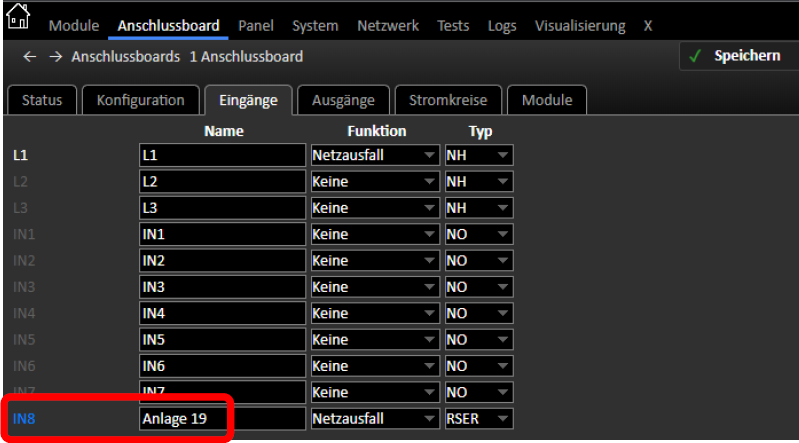Click the Anlage 19 name field
Screen dimensions: 799x443
pyautogui.click(x=222, y=418)
